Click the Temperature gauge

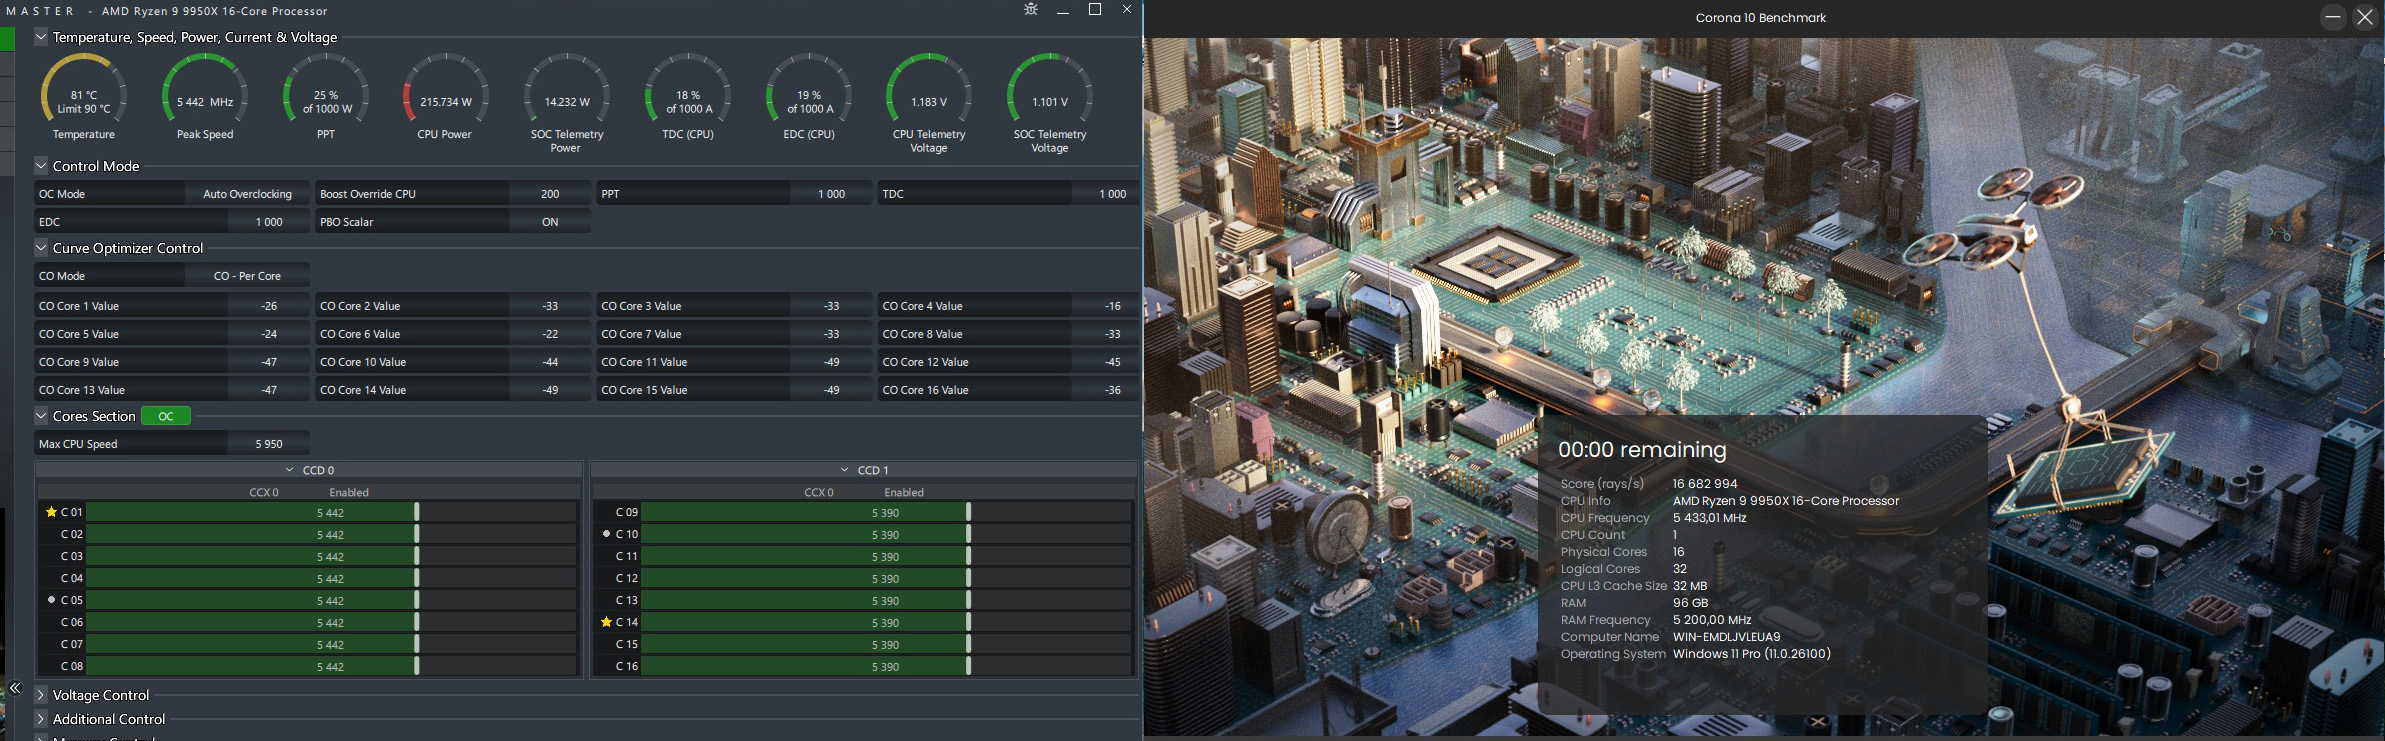coord(84,97)
